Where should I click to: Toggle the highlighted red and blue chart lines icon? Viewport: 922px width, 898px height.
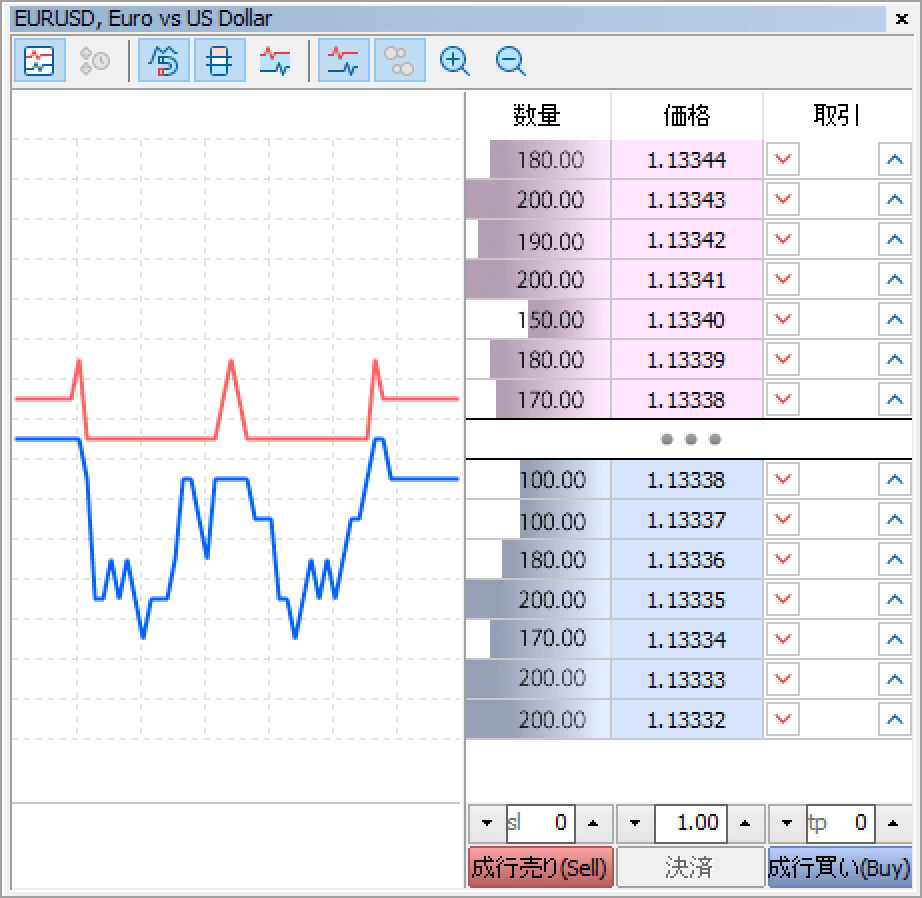(x=344, y=61)
